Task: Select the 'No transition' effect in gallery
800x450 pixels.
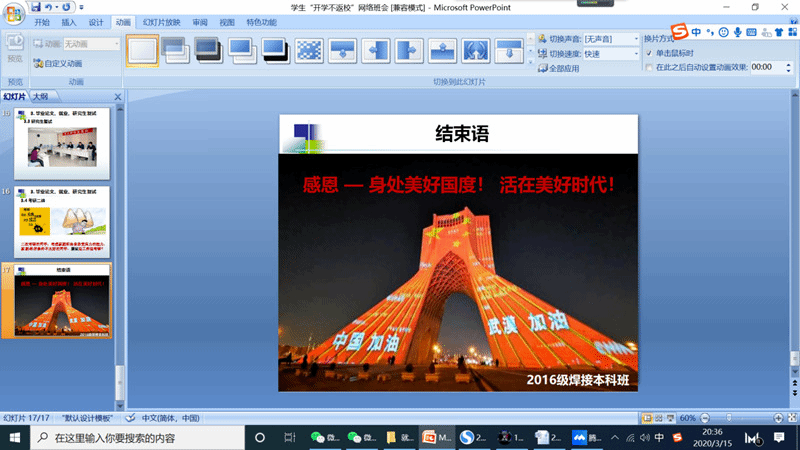Action: [x=142, y=50]
